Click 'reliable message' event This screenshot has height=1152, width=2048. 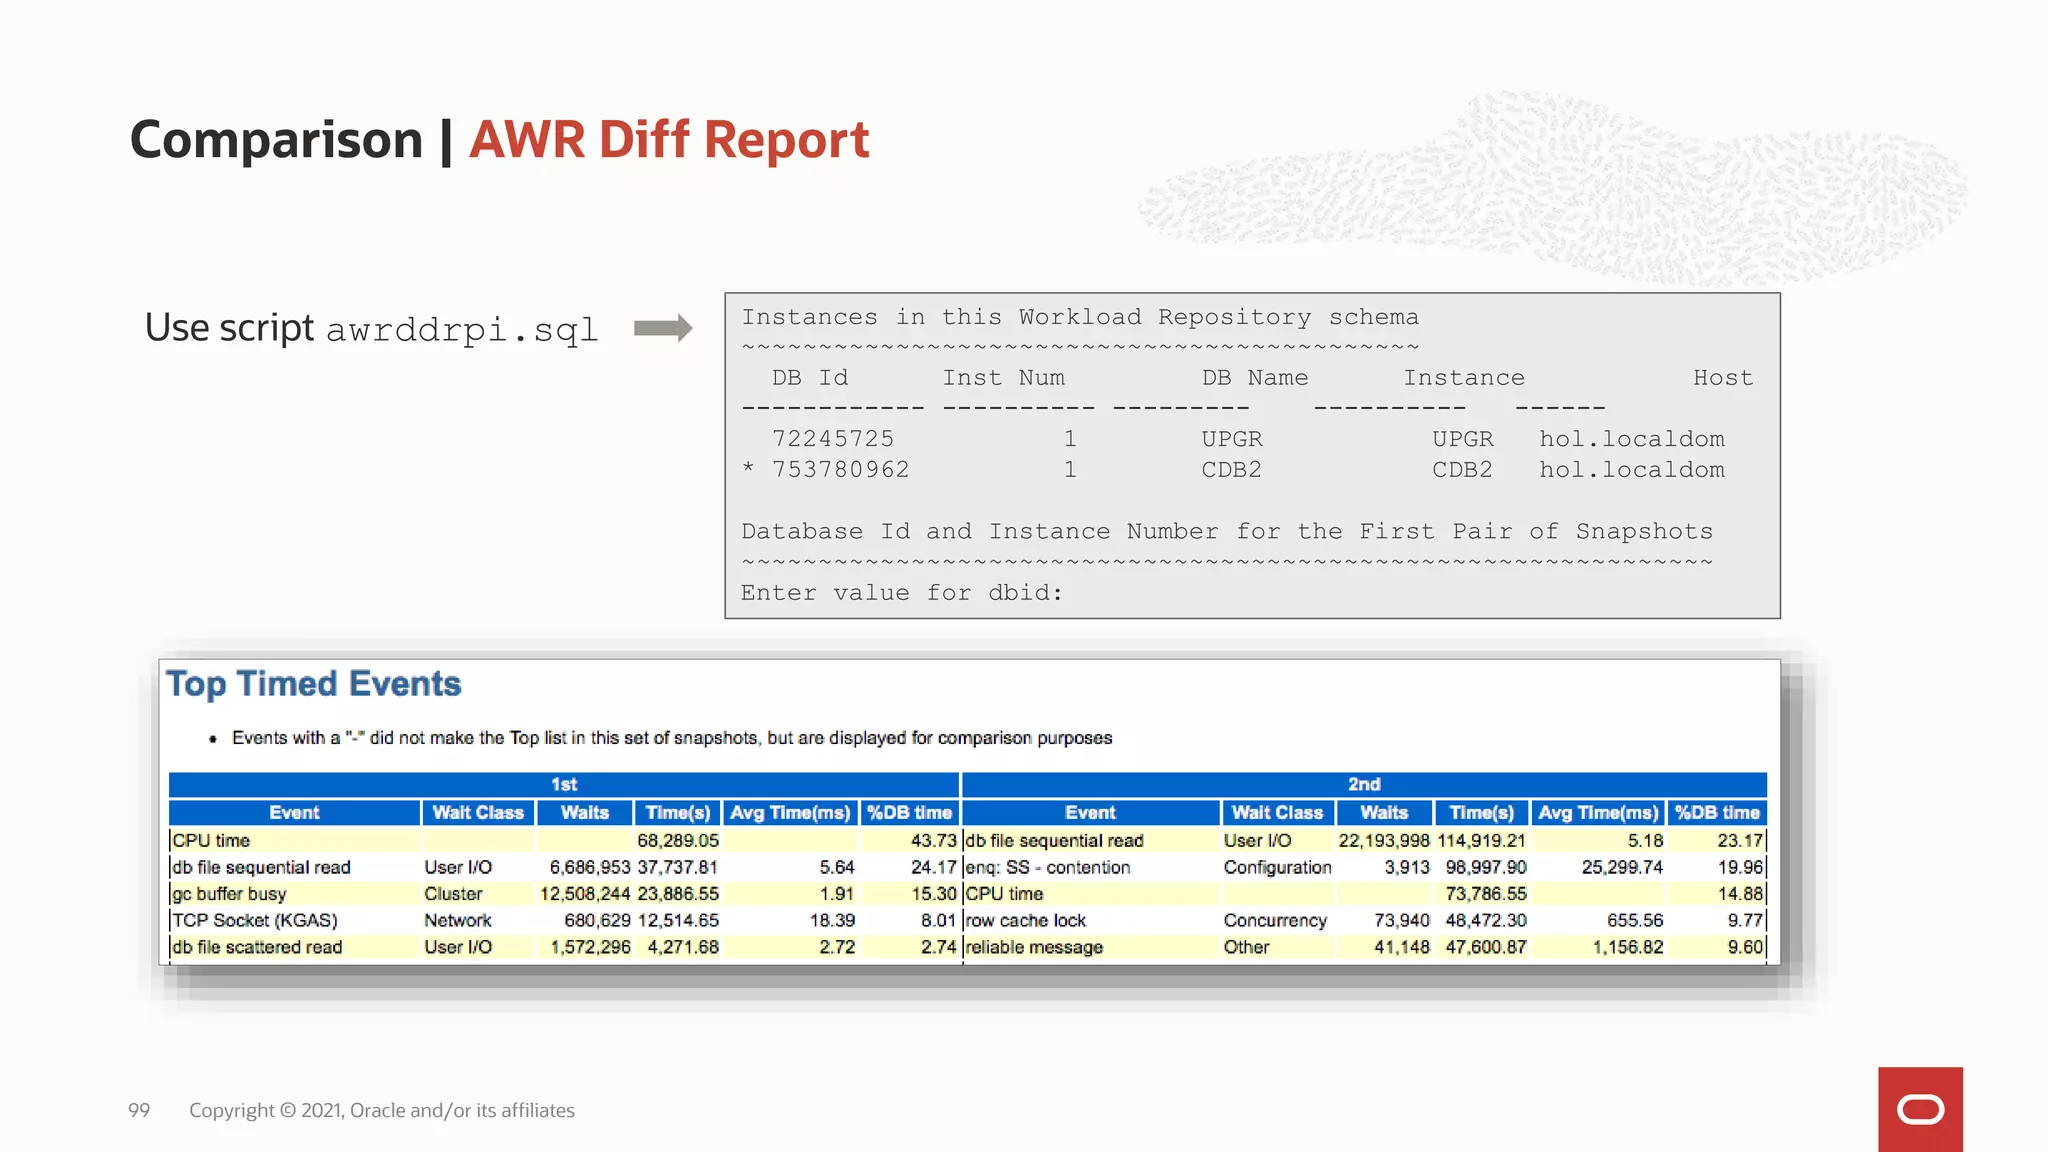pos(1034,947)
